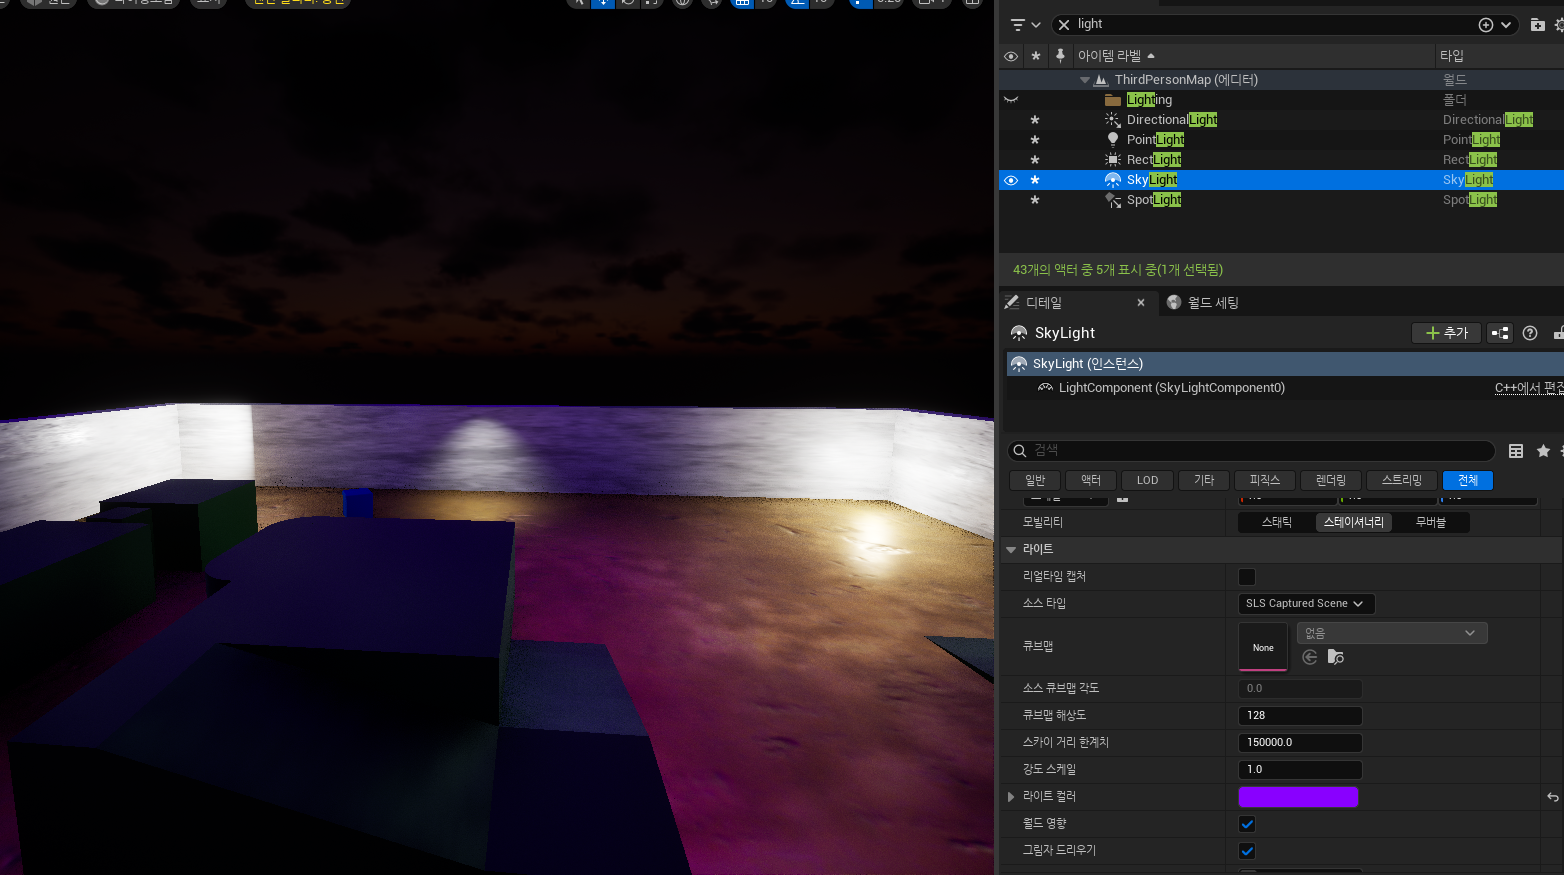Toggle the star on the SkyLight row
This screenshot has width=1564, height=875.
(x=1035, y=180)
